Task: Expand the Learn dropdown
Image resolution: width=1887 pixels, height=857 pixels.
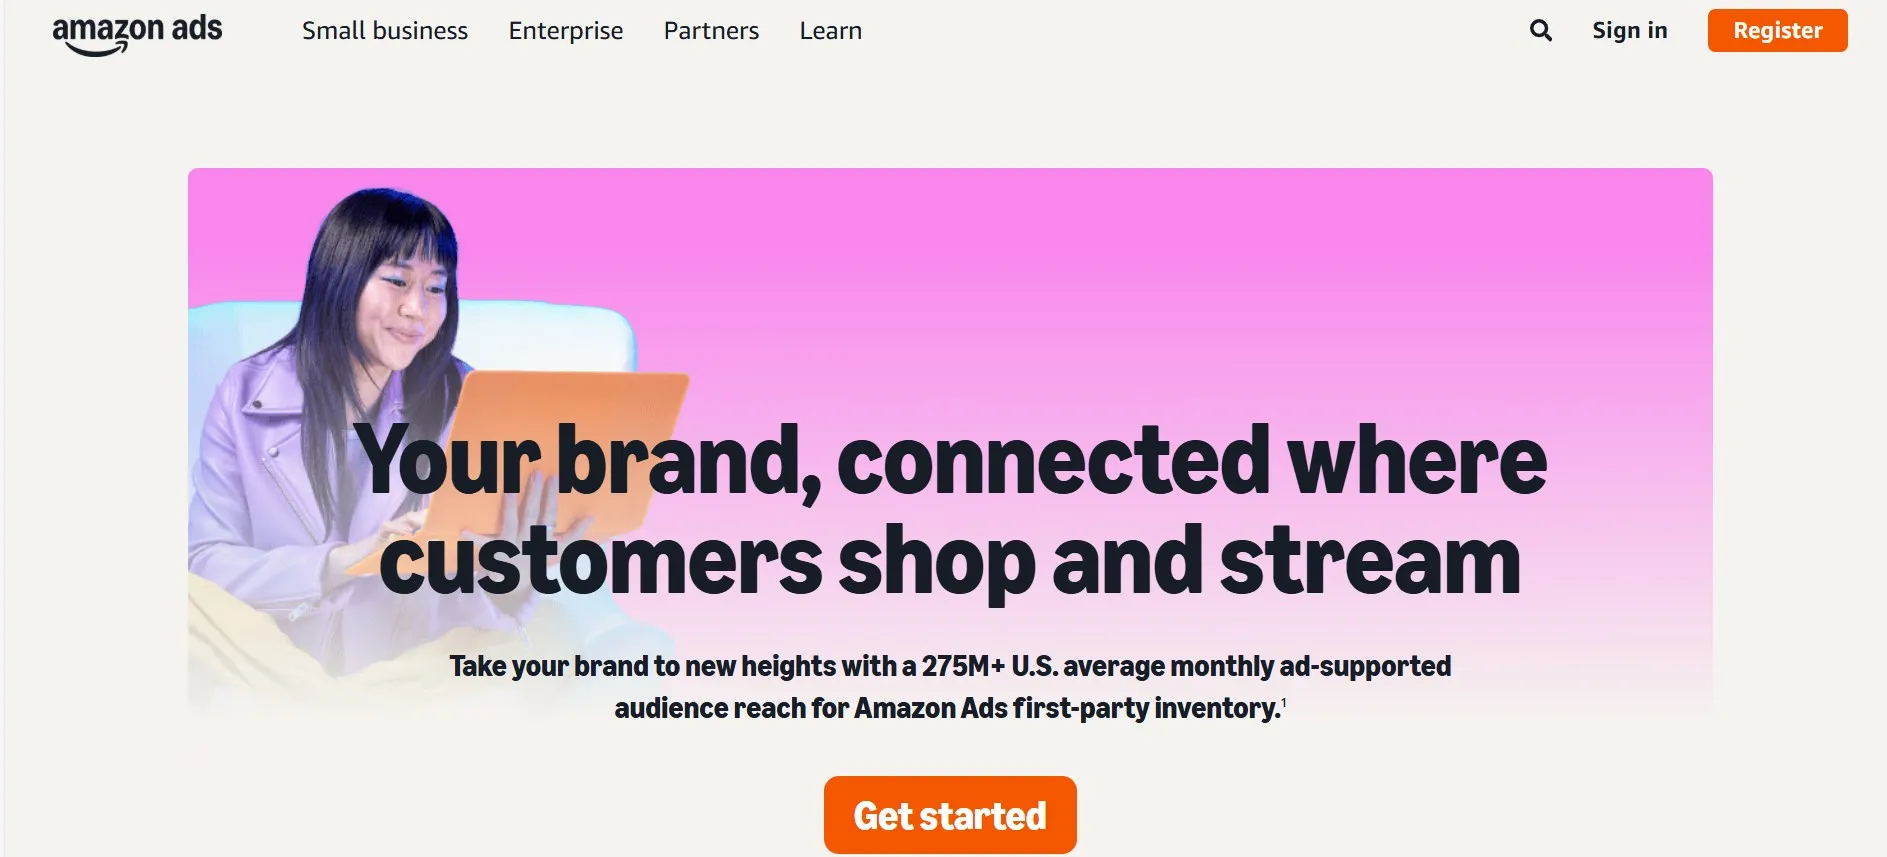Action: (x=829, y=31)
